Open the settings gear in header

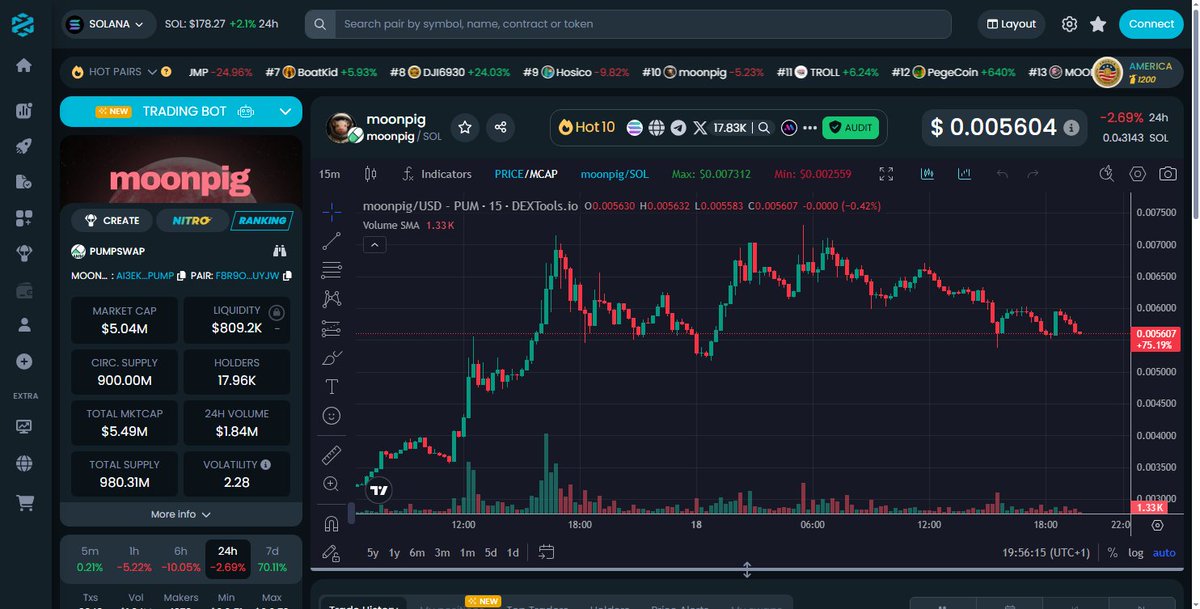(1069, 24)
